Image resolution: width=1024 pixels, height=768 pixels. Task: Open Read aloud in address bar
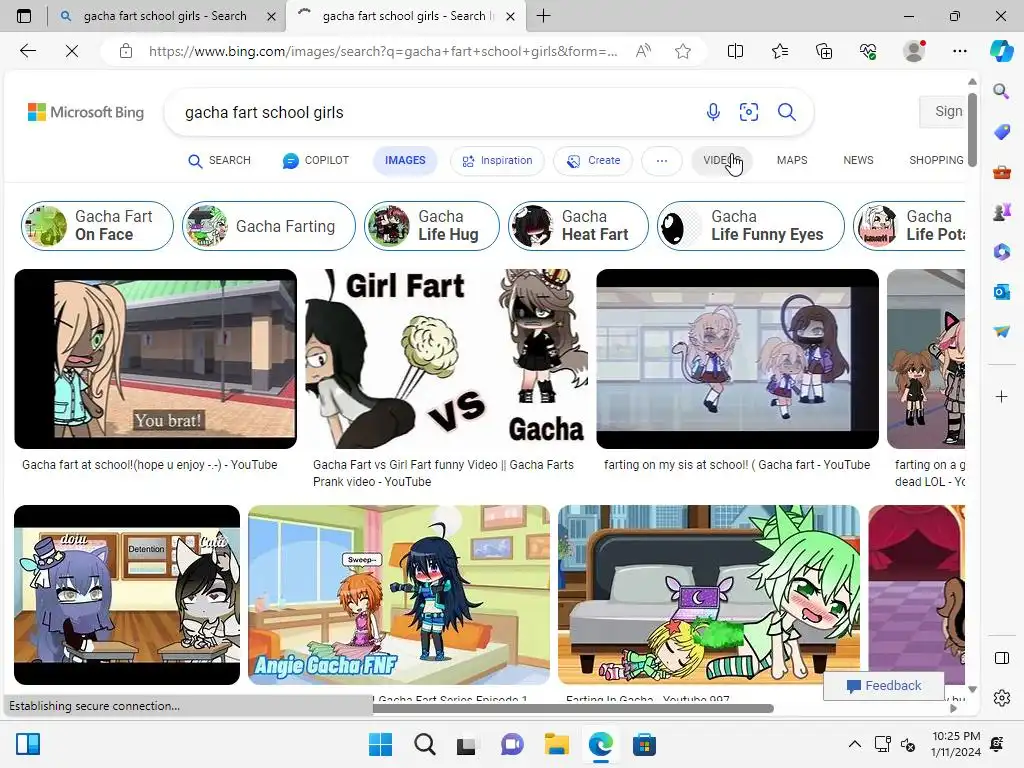tap(643, 51)
